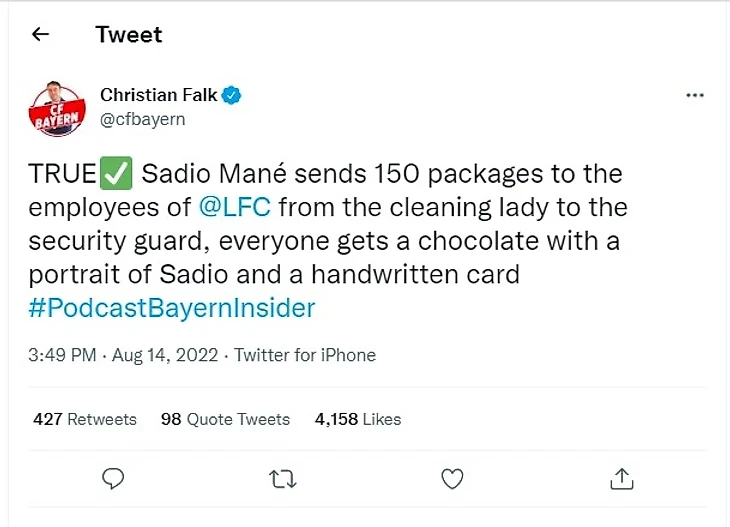
Task: Like the tweet with the heart icon
Action: pyautogui.click(x=452, y=479)
